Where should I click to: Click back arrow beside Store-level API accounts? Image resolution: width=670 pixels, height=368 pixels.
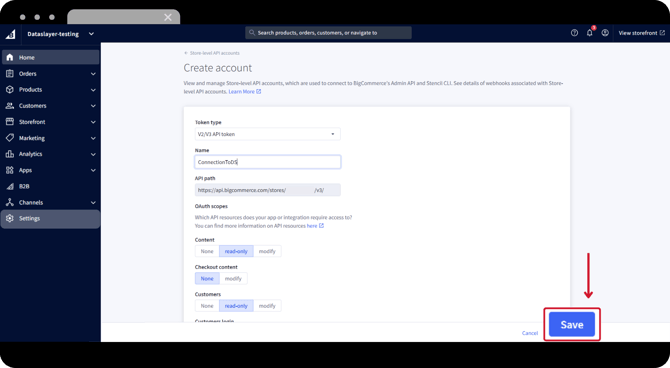pos(186,53)
